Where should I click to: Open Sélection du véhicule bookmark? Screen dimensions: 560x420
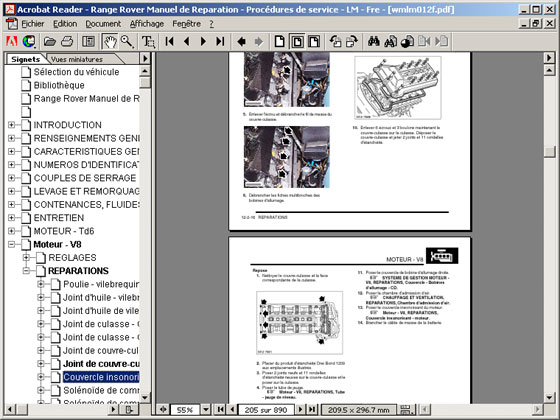76,72
